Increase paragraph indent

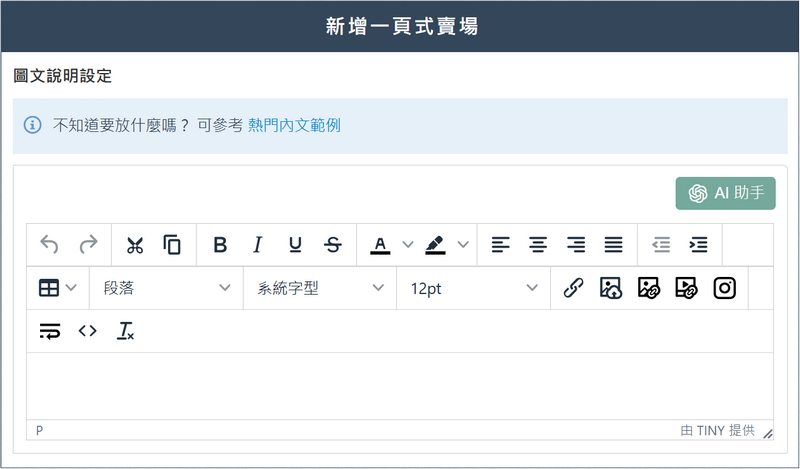[698, 245]
